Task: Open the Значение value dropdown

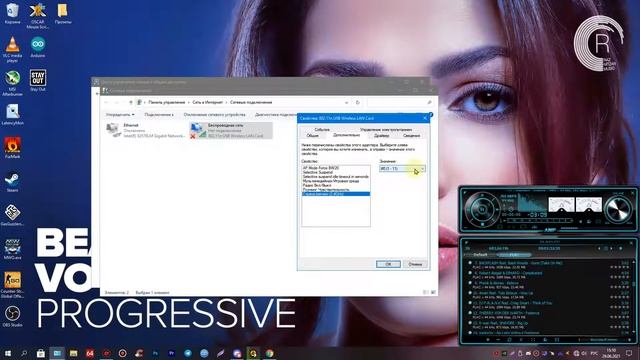Action: (402, 168)
